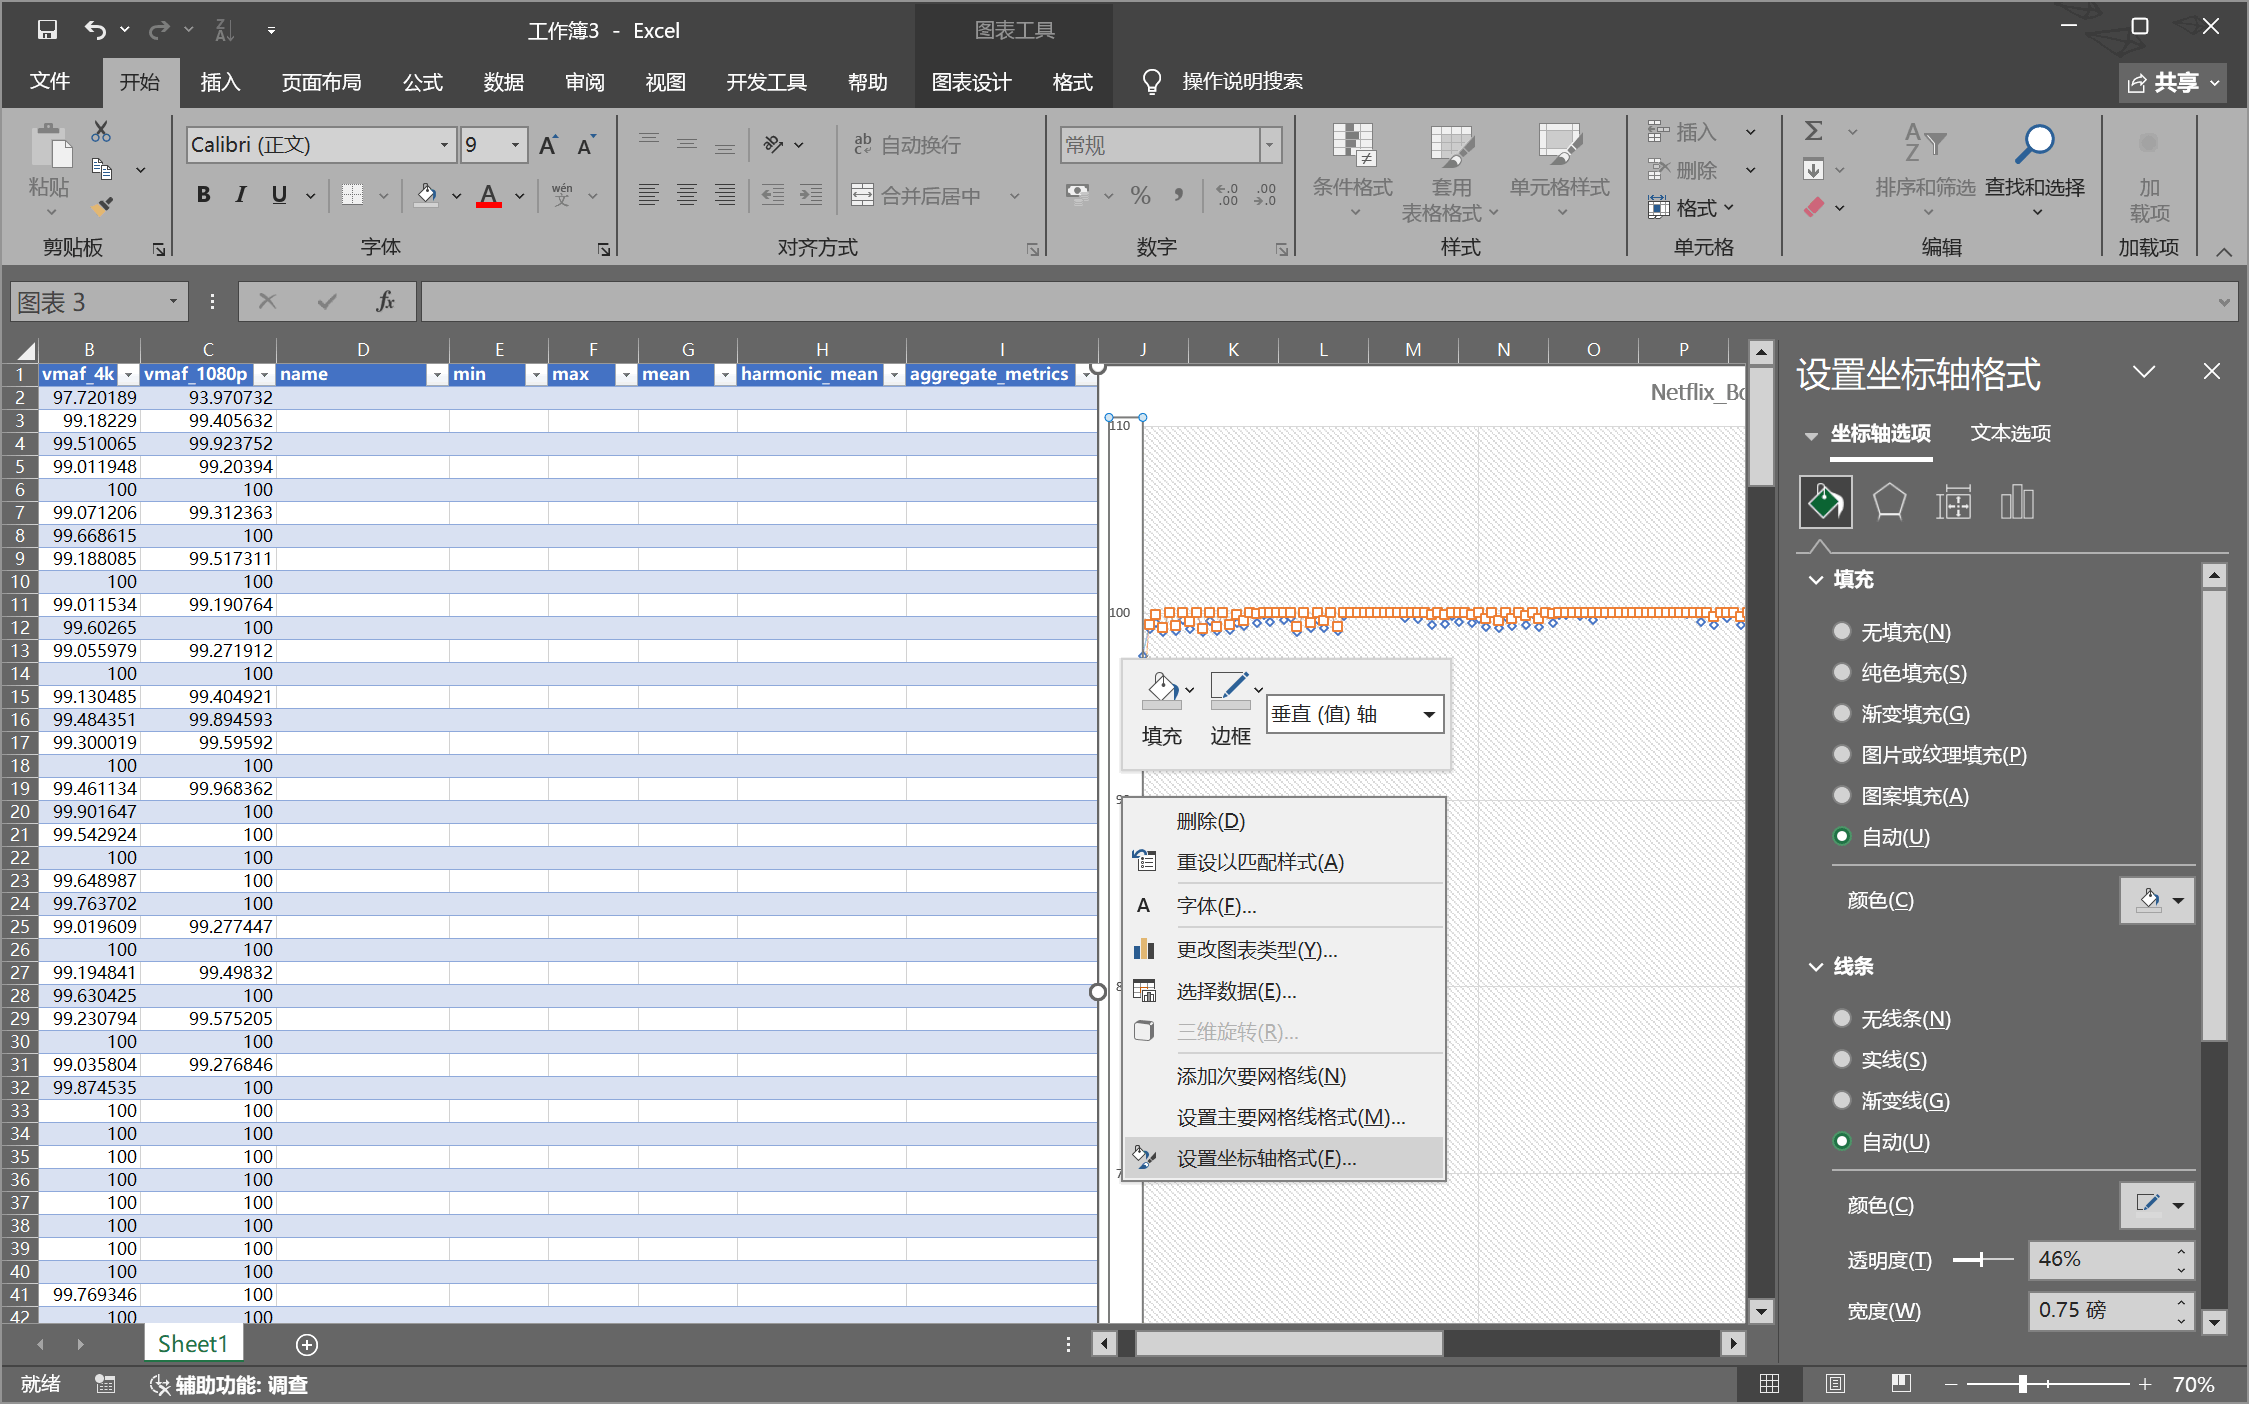
Task: Open number format 常规 dropdown
Action: pos(1269,145)
